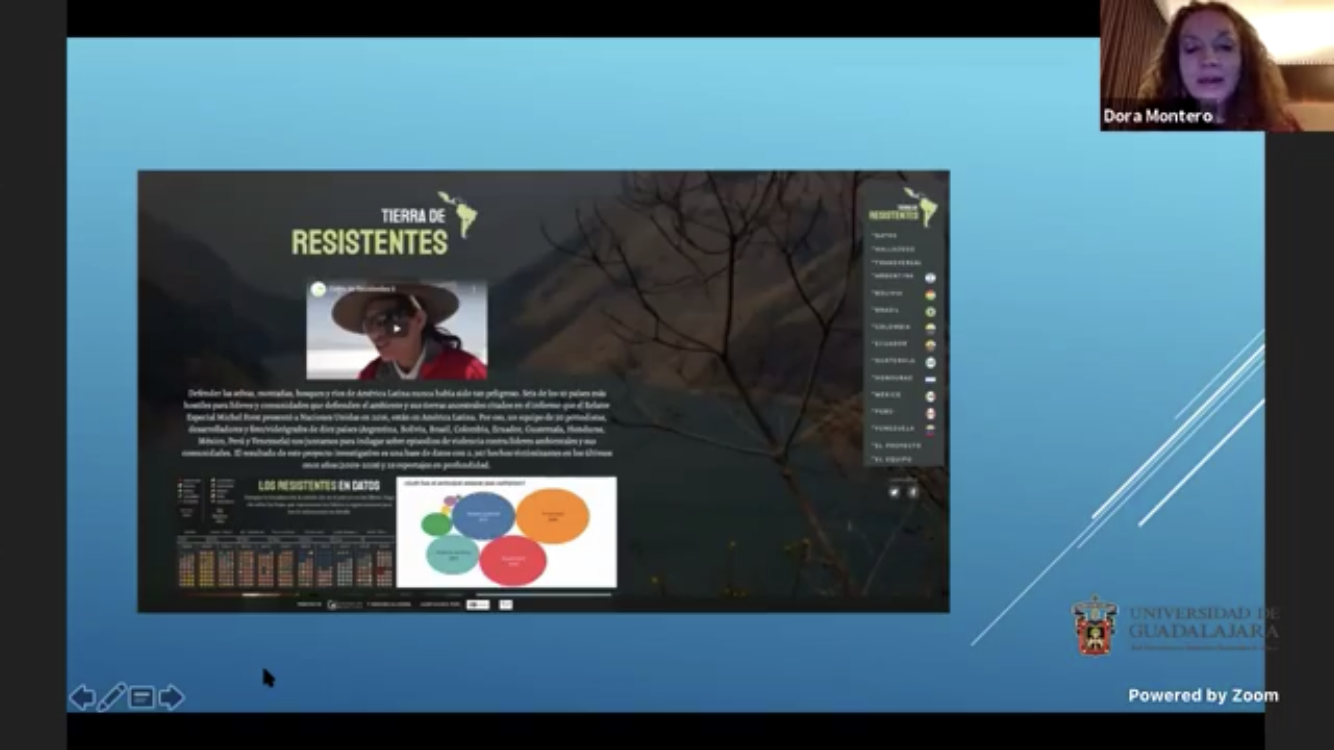Click the Brasil flag icon
The image size is (1334, 750).
930,311
